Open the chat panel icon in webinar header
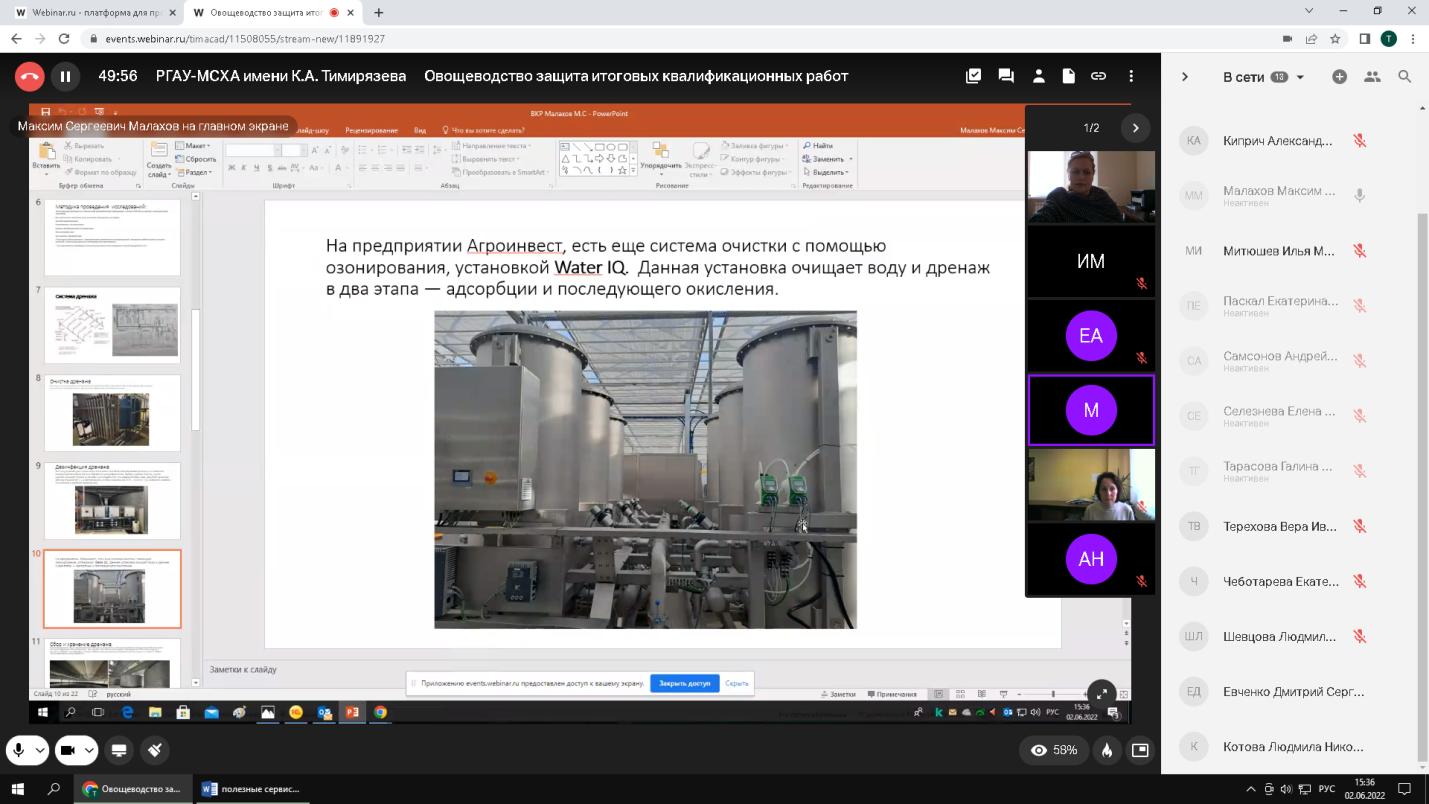 pos(1006,76)
